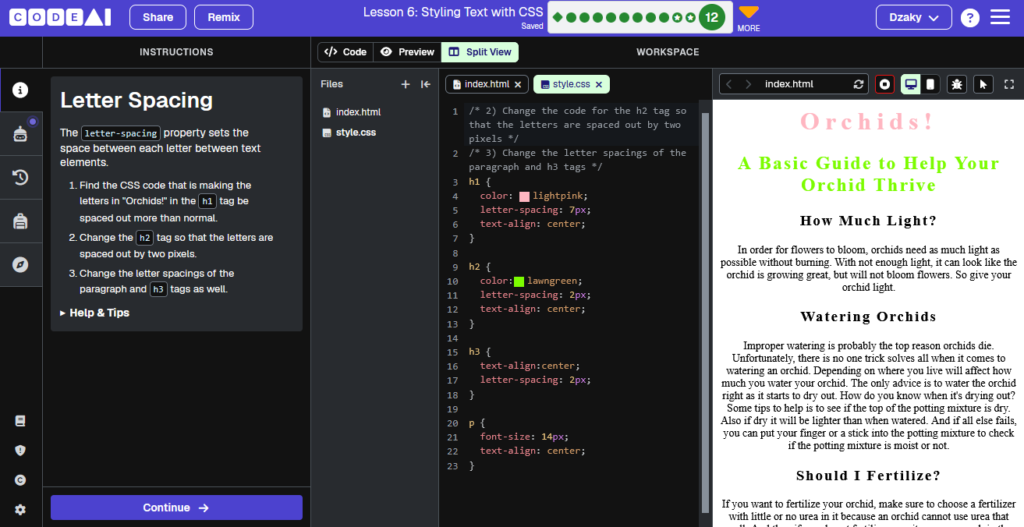Viewport: 1024px width, 527px height.
Task: Refresh the preview of index.html
Action: click(858, 84)
